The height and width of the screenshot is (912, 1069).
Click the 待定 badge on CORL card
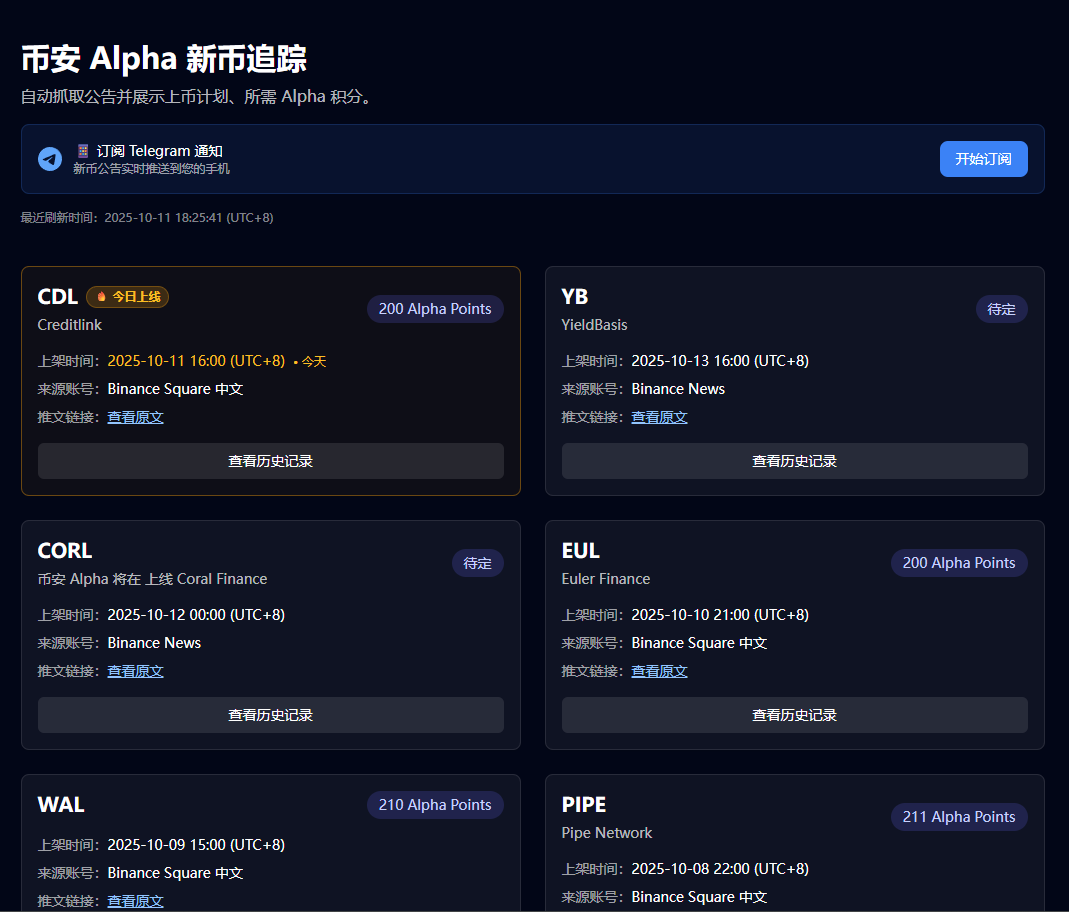click(477, 563)
